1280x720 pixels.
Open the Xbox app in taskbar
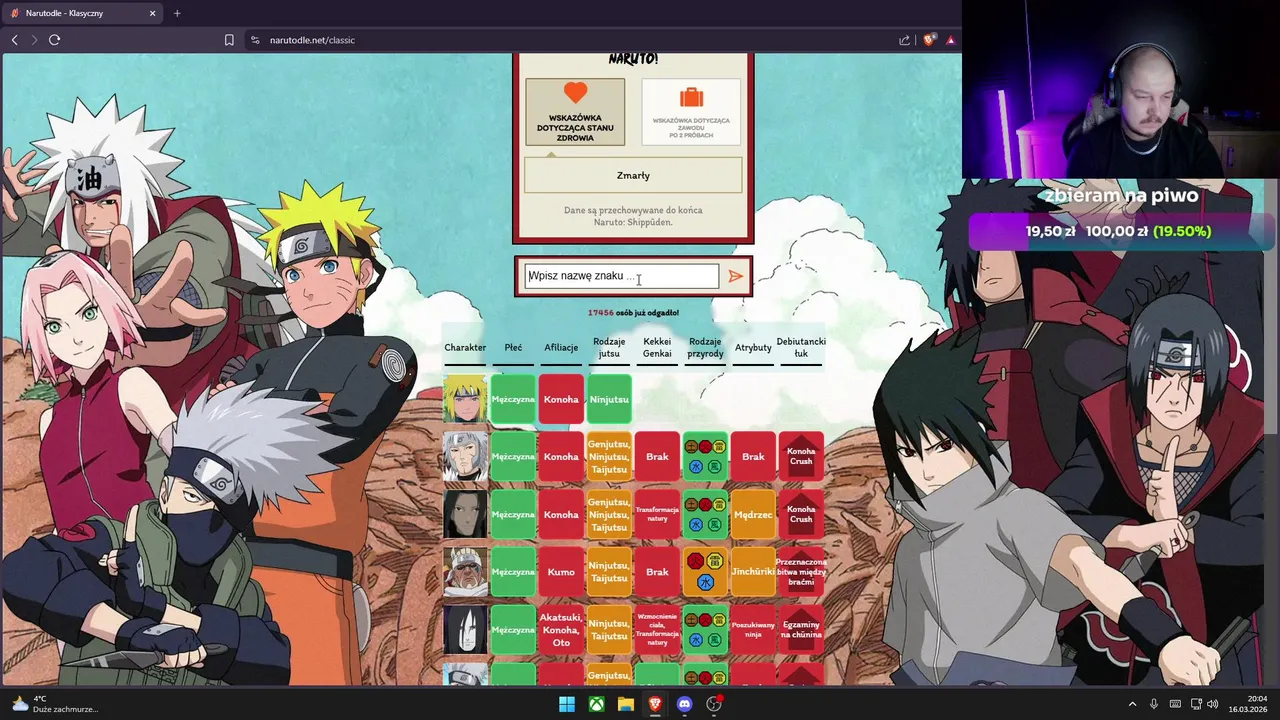596,704
